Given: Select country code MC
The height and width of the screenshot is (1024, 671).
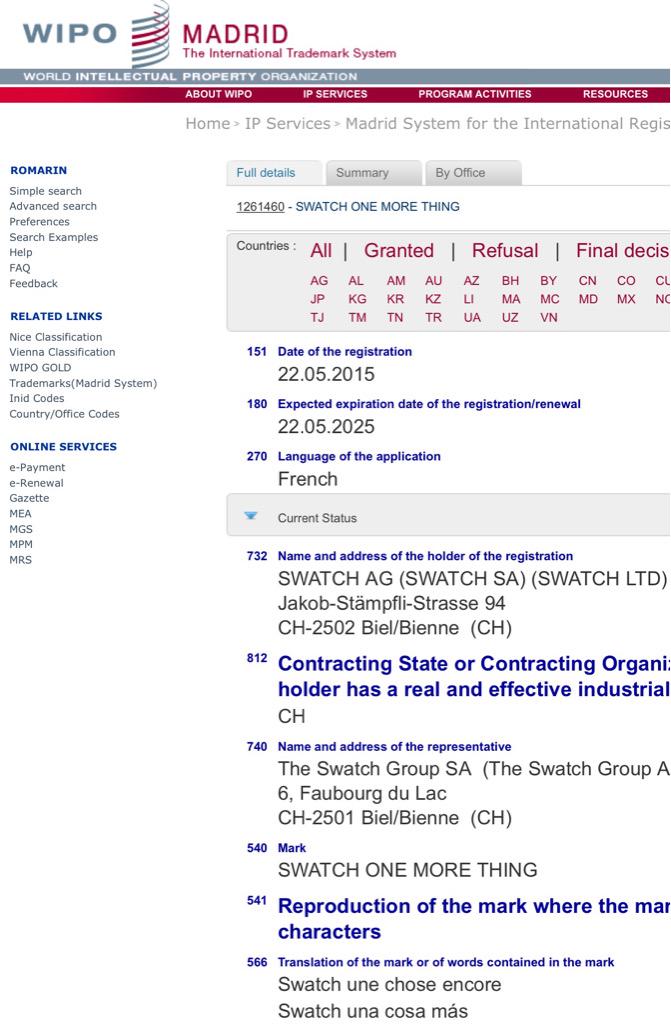Looking at the screenshot, I should 549,299.
